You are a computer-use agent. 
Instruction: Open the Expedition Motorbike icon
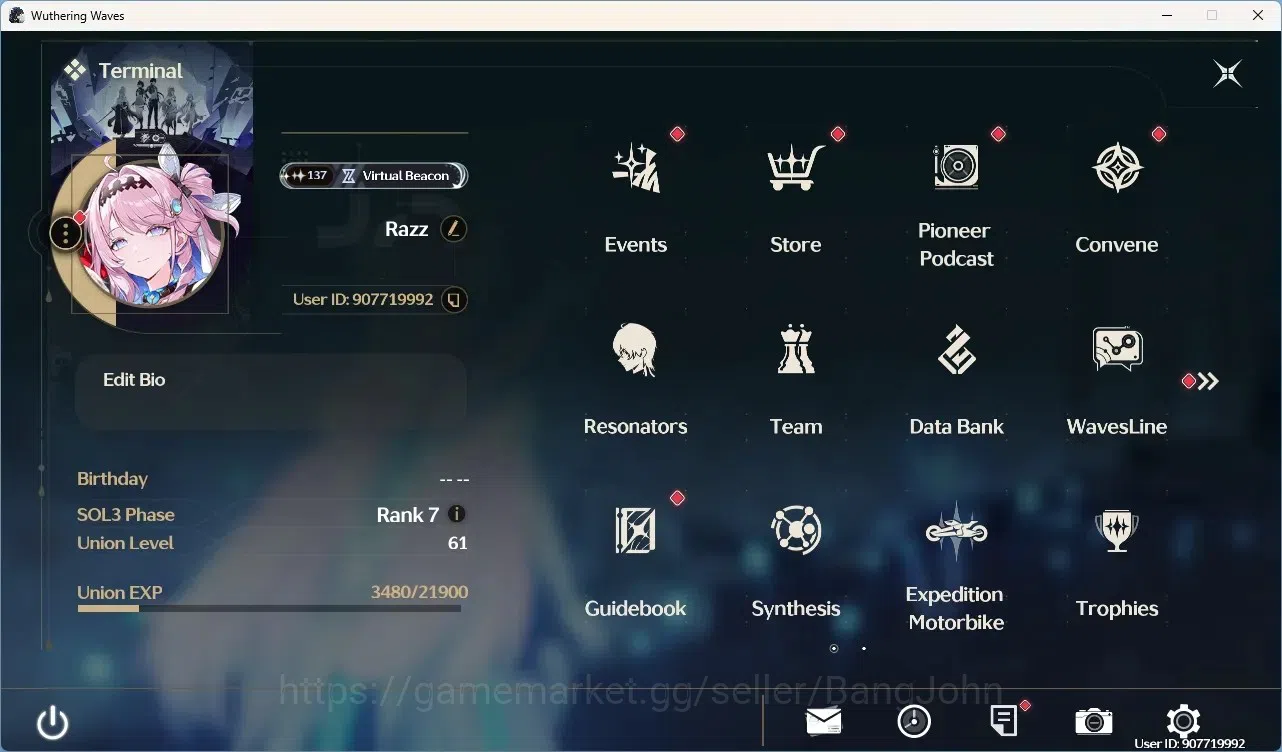957,531
